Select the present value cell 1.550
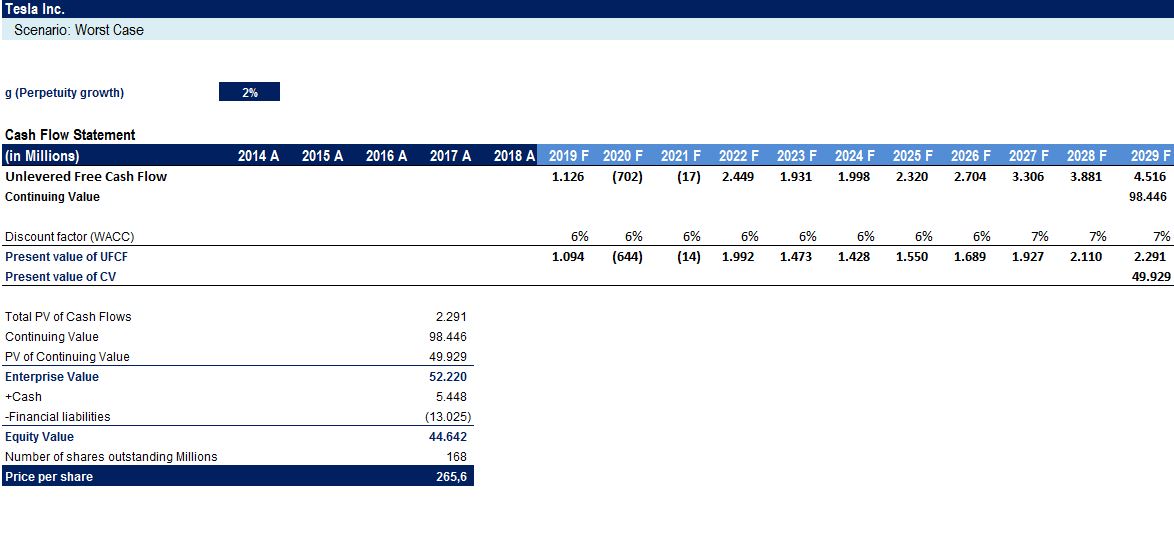Screen dimensions: 1174x556 912,257
